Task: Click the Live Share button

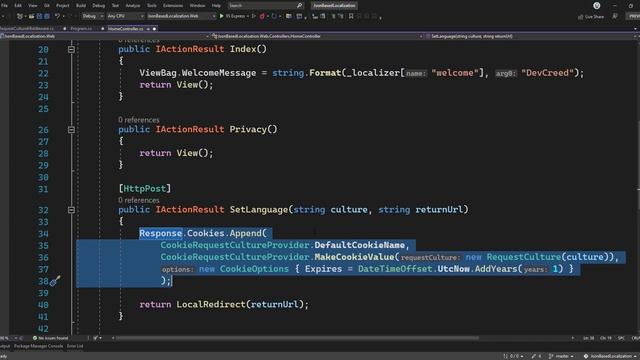Action: [x=591, y=17]
